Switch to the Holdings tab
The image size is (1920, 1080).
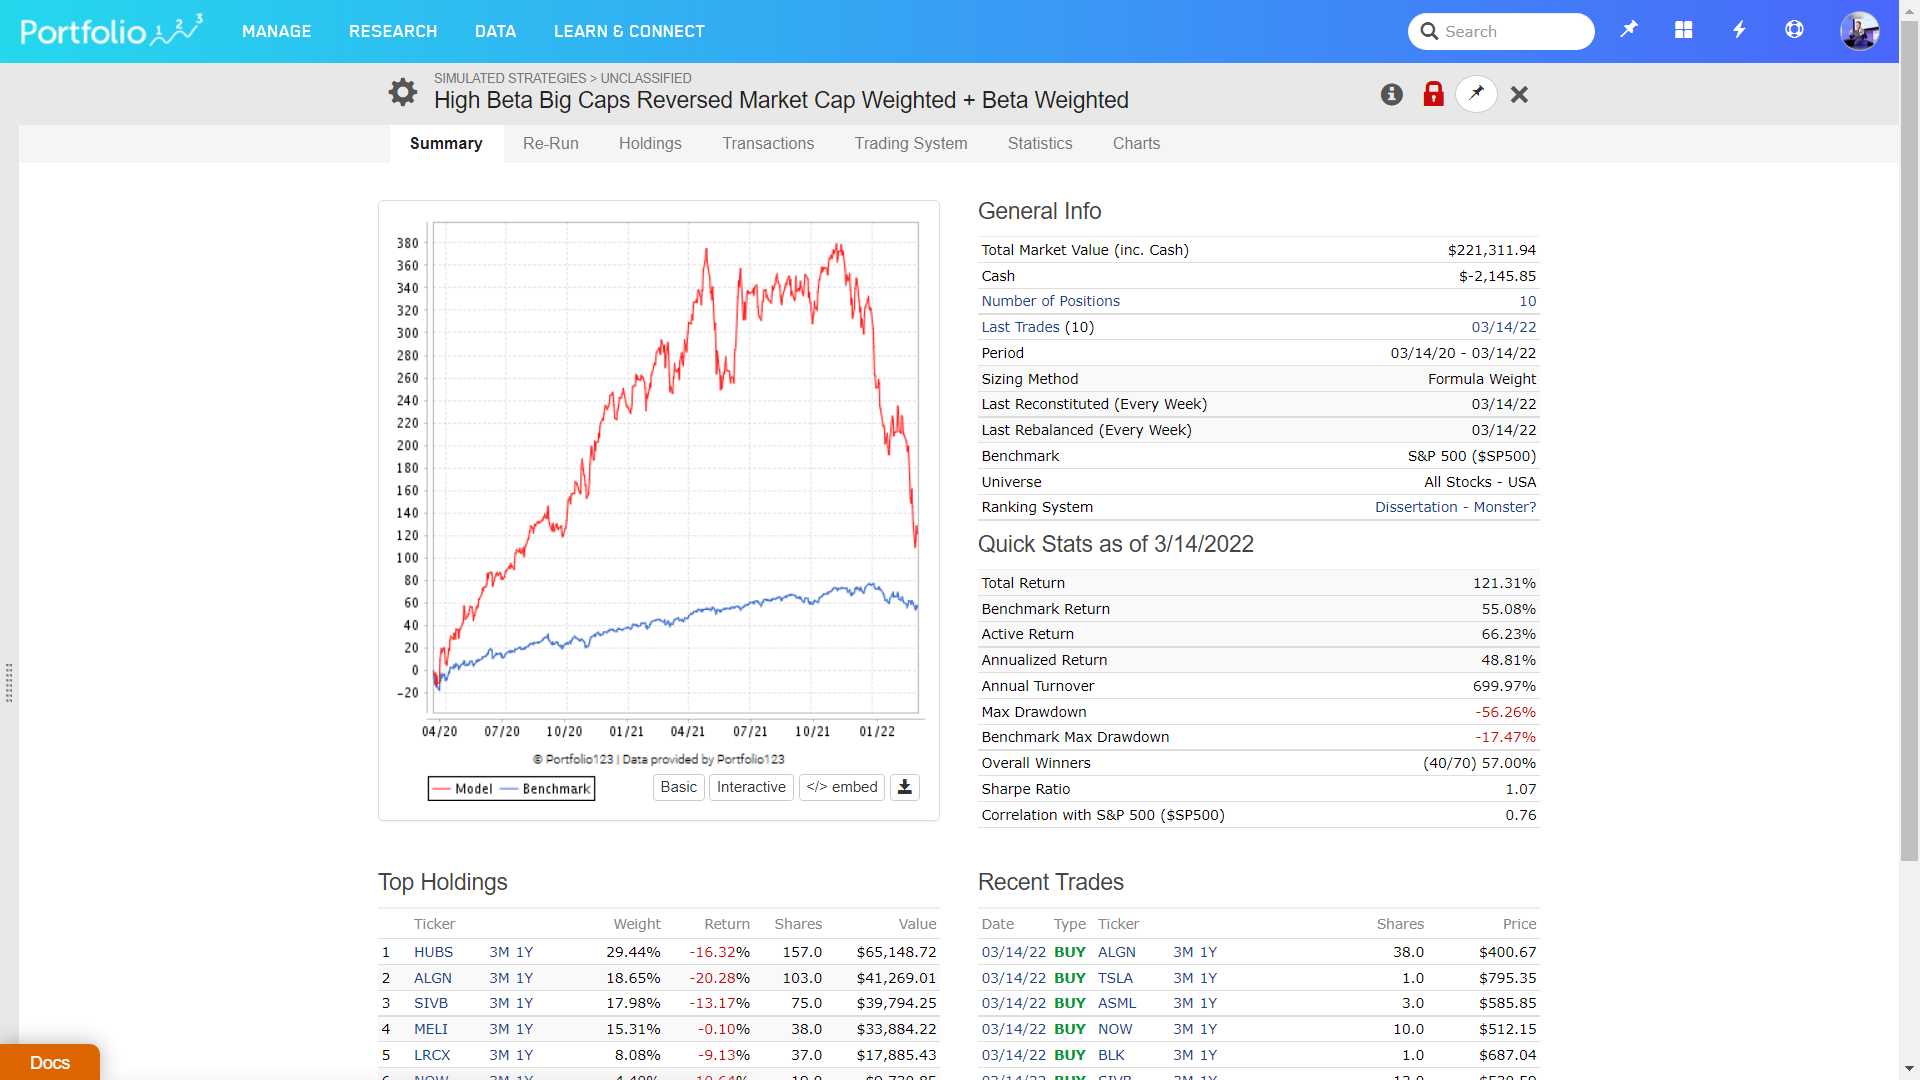650,144
